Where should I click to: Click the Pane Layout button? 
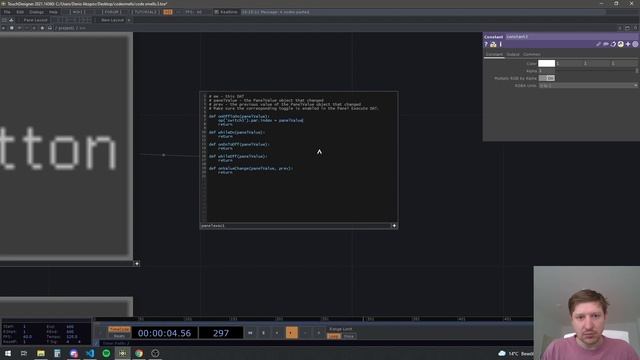(x=35, y=20)
